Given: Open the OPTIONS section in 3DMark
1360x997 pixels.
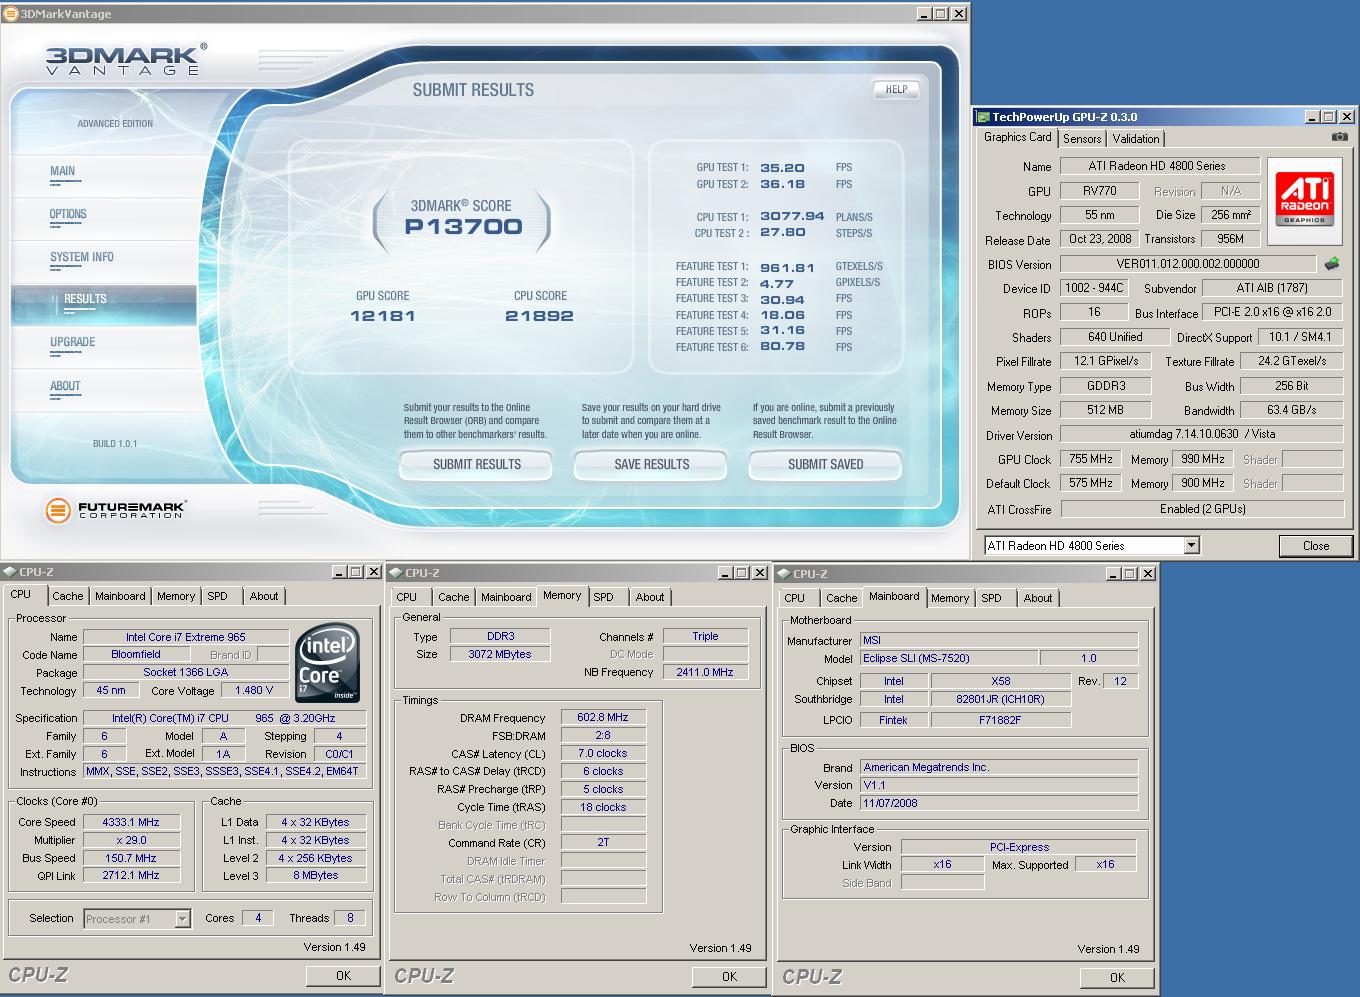Looking at the screenshot, I should point(68,214).
